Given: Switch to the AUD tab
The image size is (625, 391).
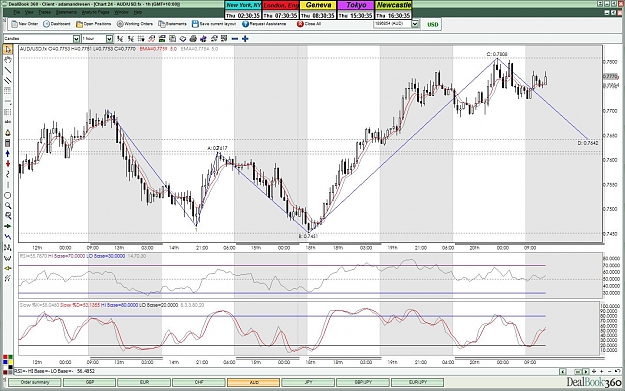Looking at the screenshot, I should point(254,382).
